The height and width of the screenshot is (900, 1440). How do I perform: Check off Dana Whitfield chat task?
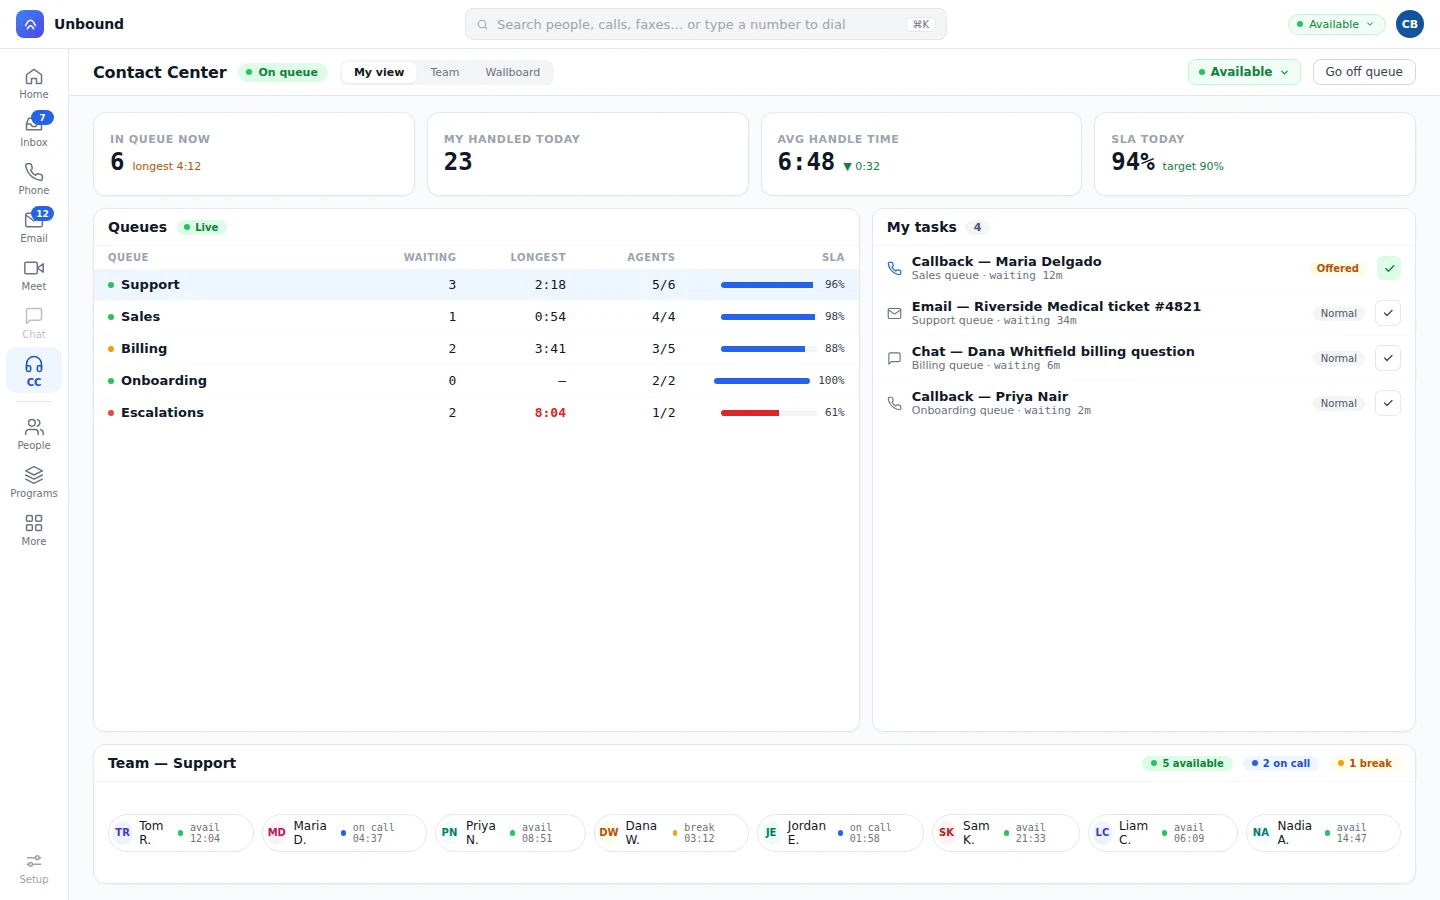click(1388, 358)
